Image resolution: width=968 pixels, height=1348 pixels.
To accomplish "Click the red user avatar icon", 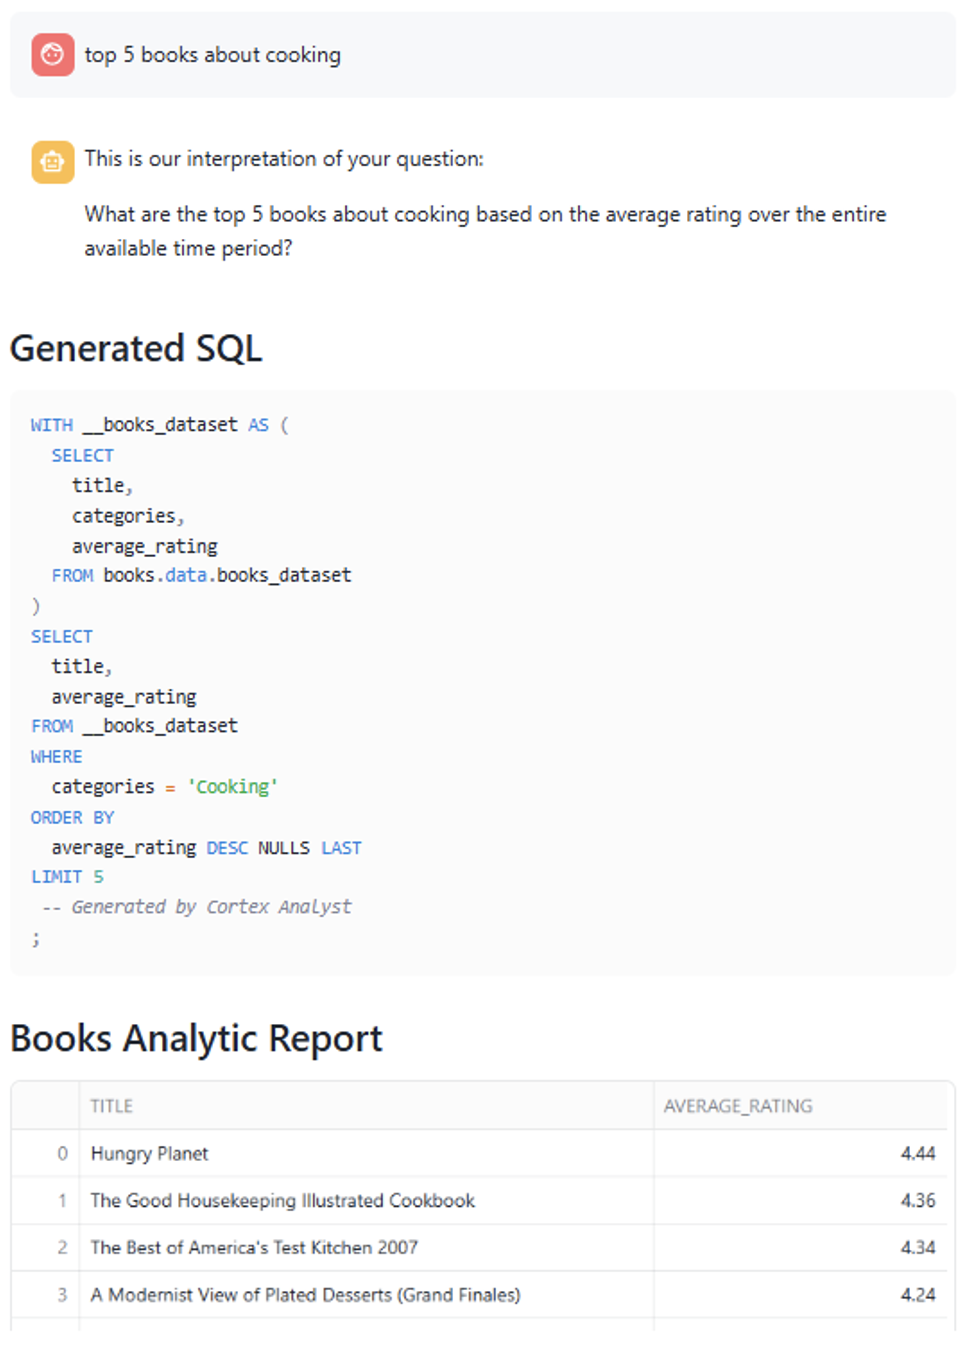I will (52, 55).
